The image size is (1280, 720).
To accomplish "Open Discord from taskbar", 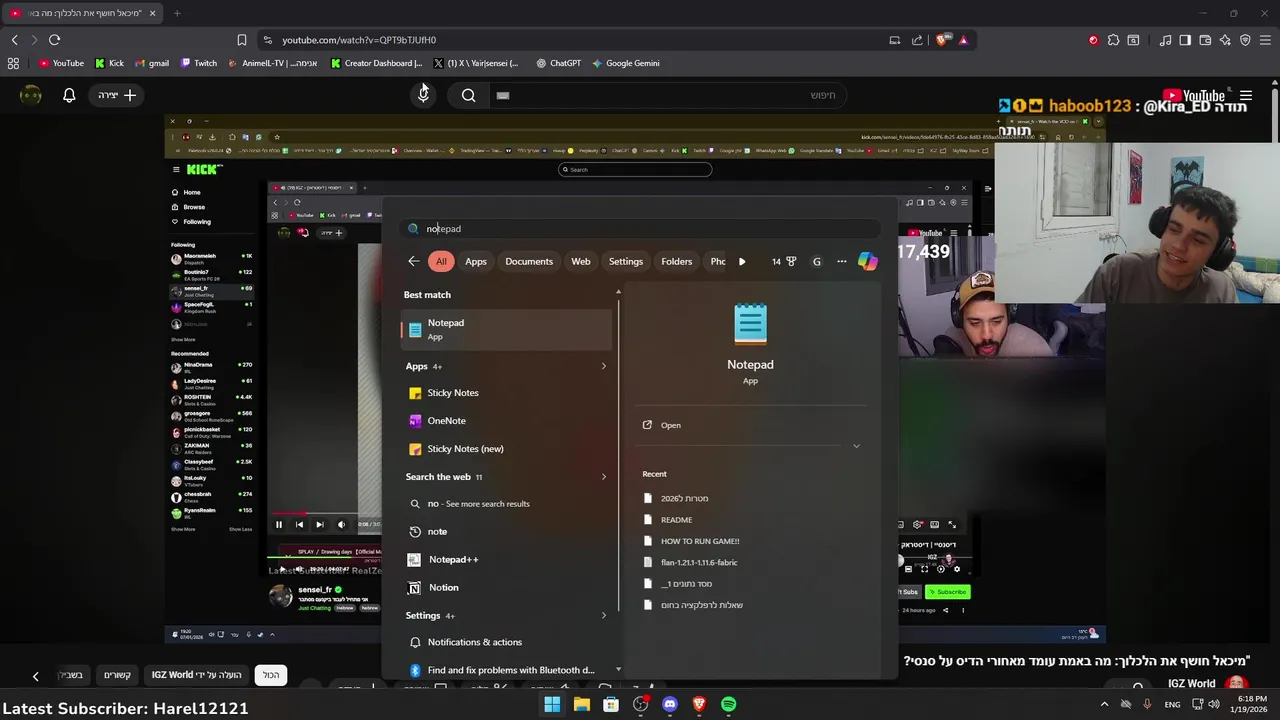I will tap(670, 704).
